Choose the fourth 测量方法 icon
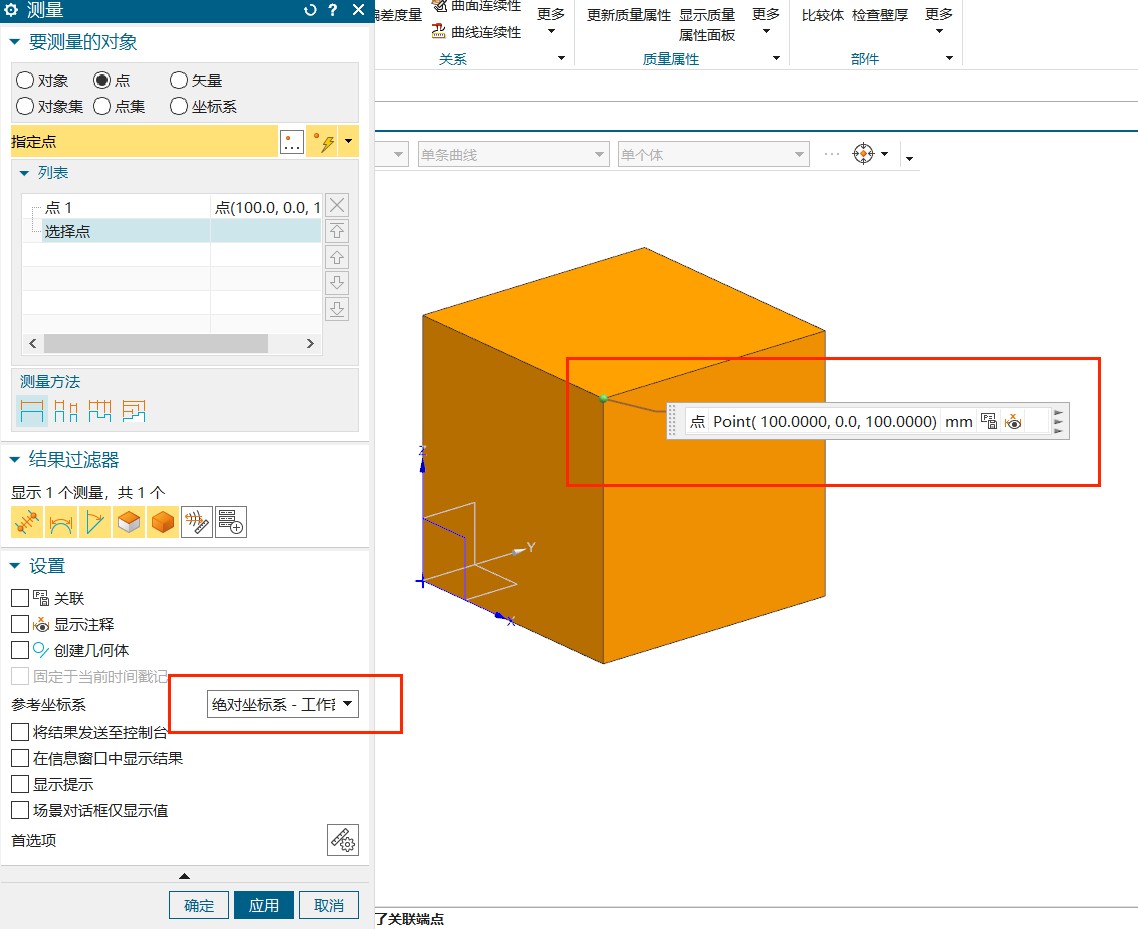This screenshot has height=929, width=1138. (x=134, y=411)
